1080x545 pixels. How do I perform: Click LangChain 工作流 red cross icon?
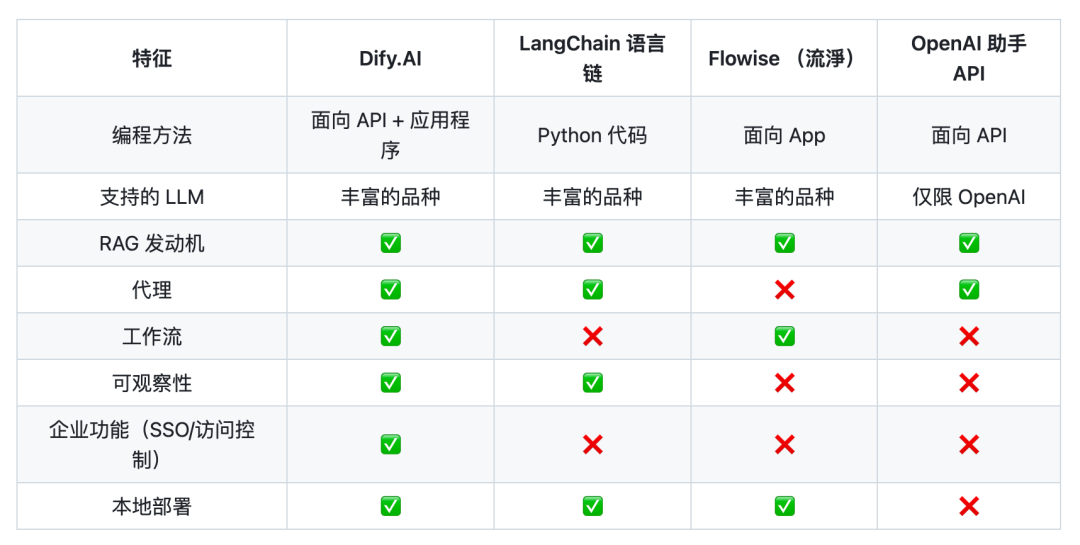point(592,336)
